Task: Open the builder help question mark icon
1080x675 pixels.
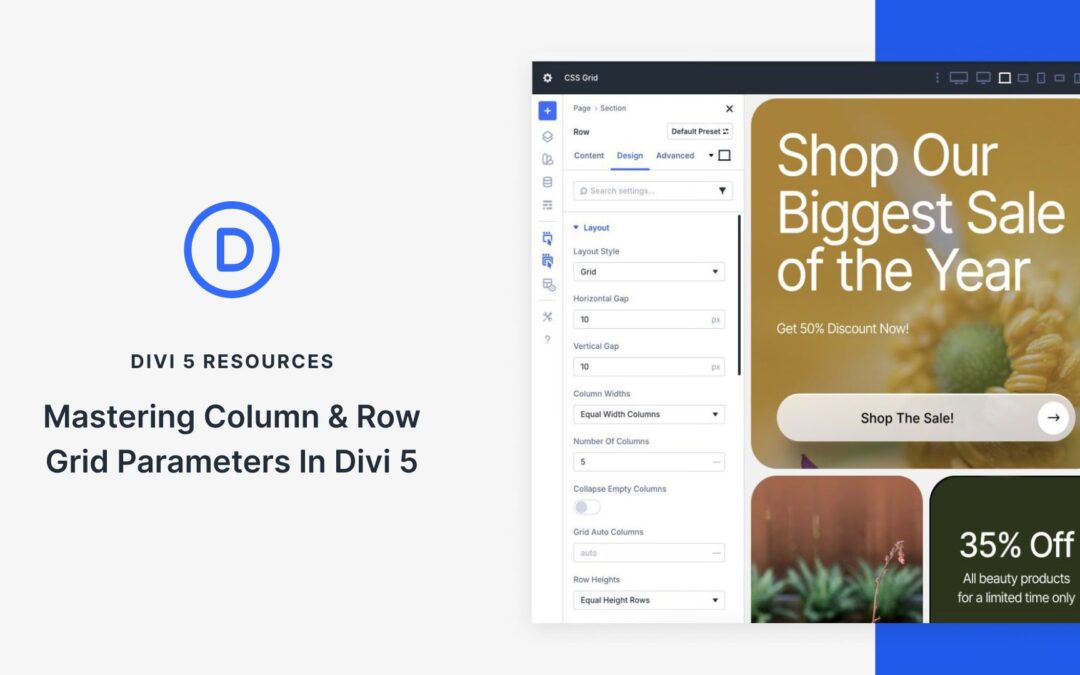Action: (547, 339)
